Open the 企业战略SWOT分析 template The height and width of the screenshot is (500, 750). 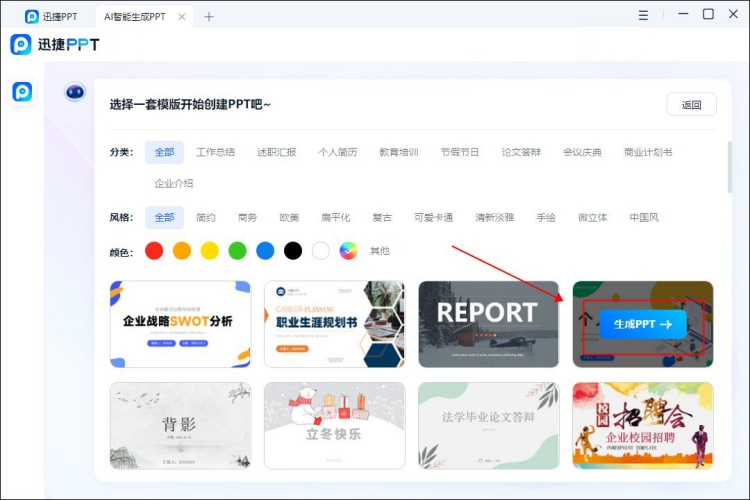point(180,324)
